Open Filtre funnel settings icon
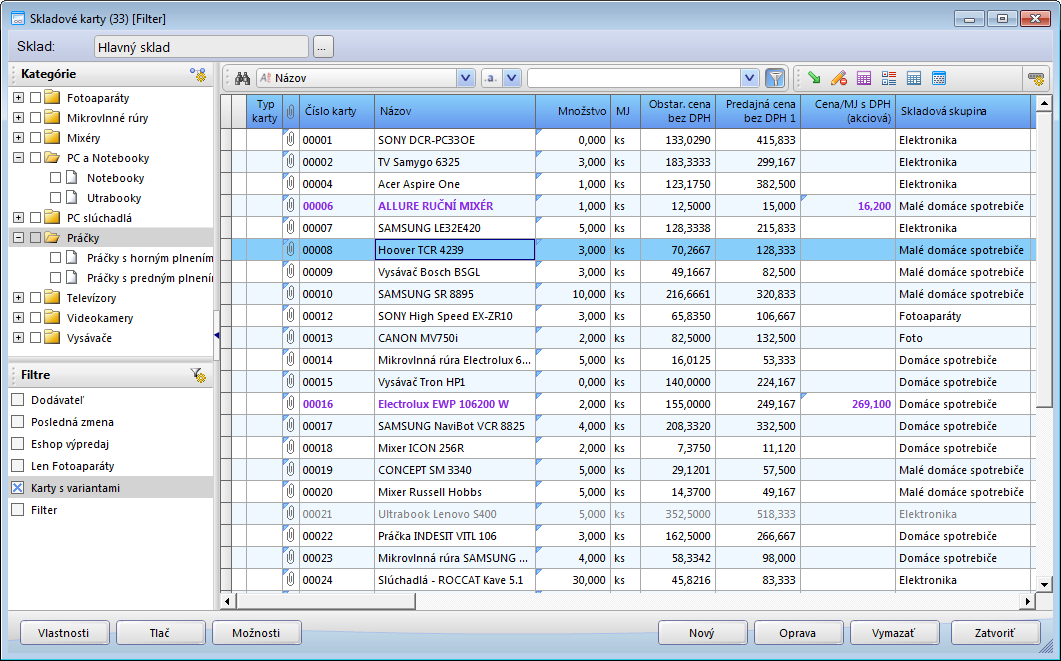 [x=198, y=375]
